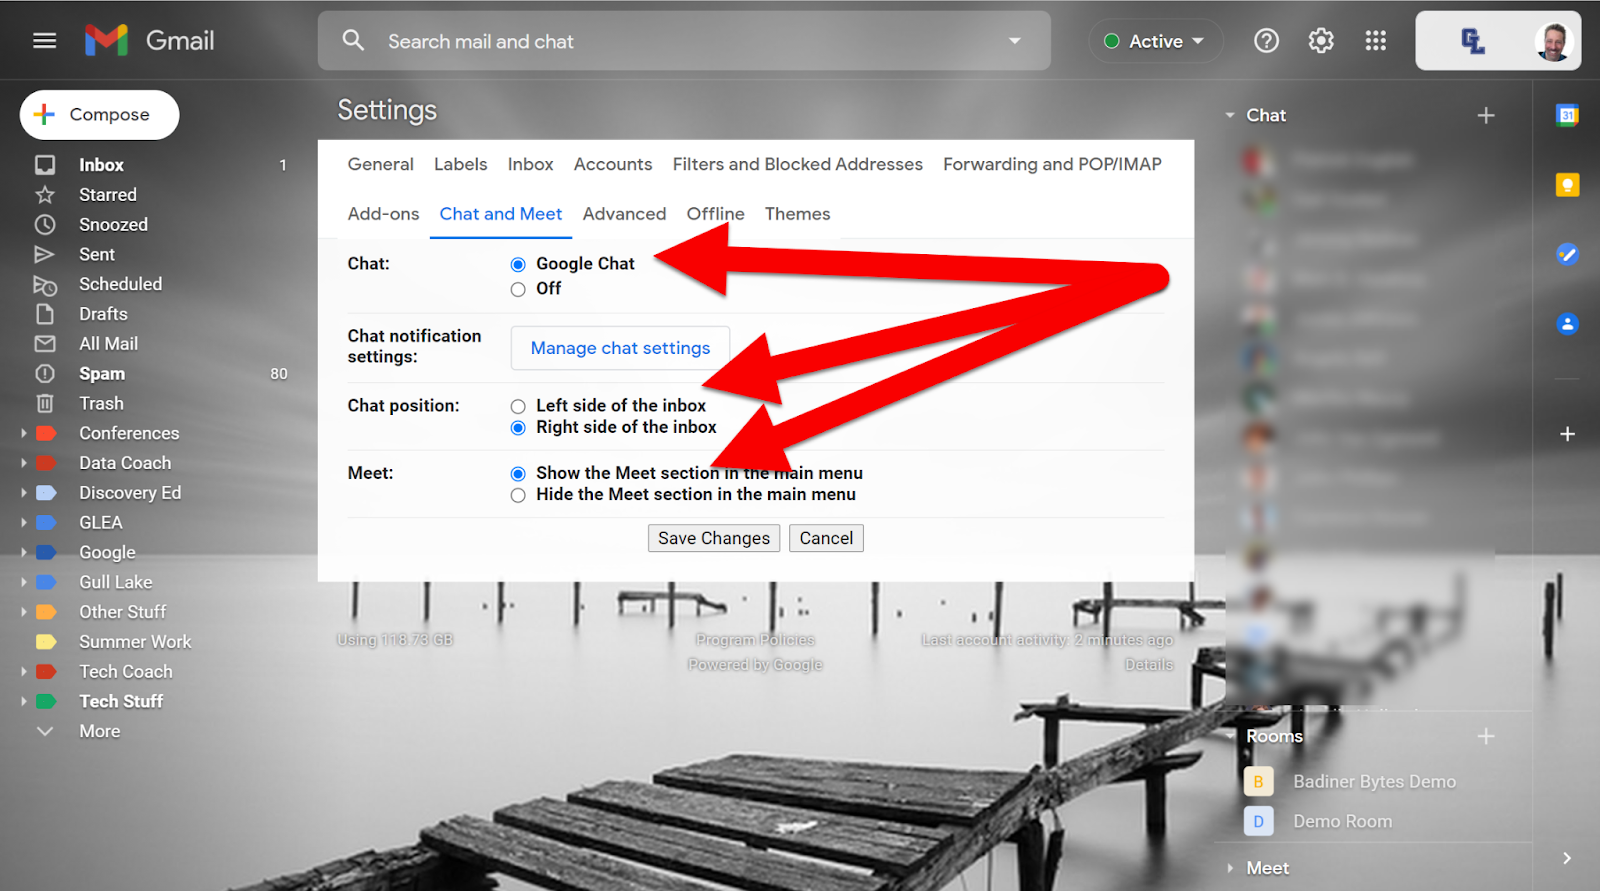Screen dimensions: 1600x891
Task: Select Show the Meet section option
Action: (518, 474)
